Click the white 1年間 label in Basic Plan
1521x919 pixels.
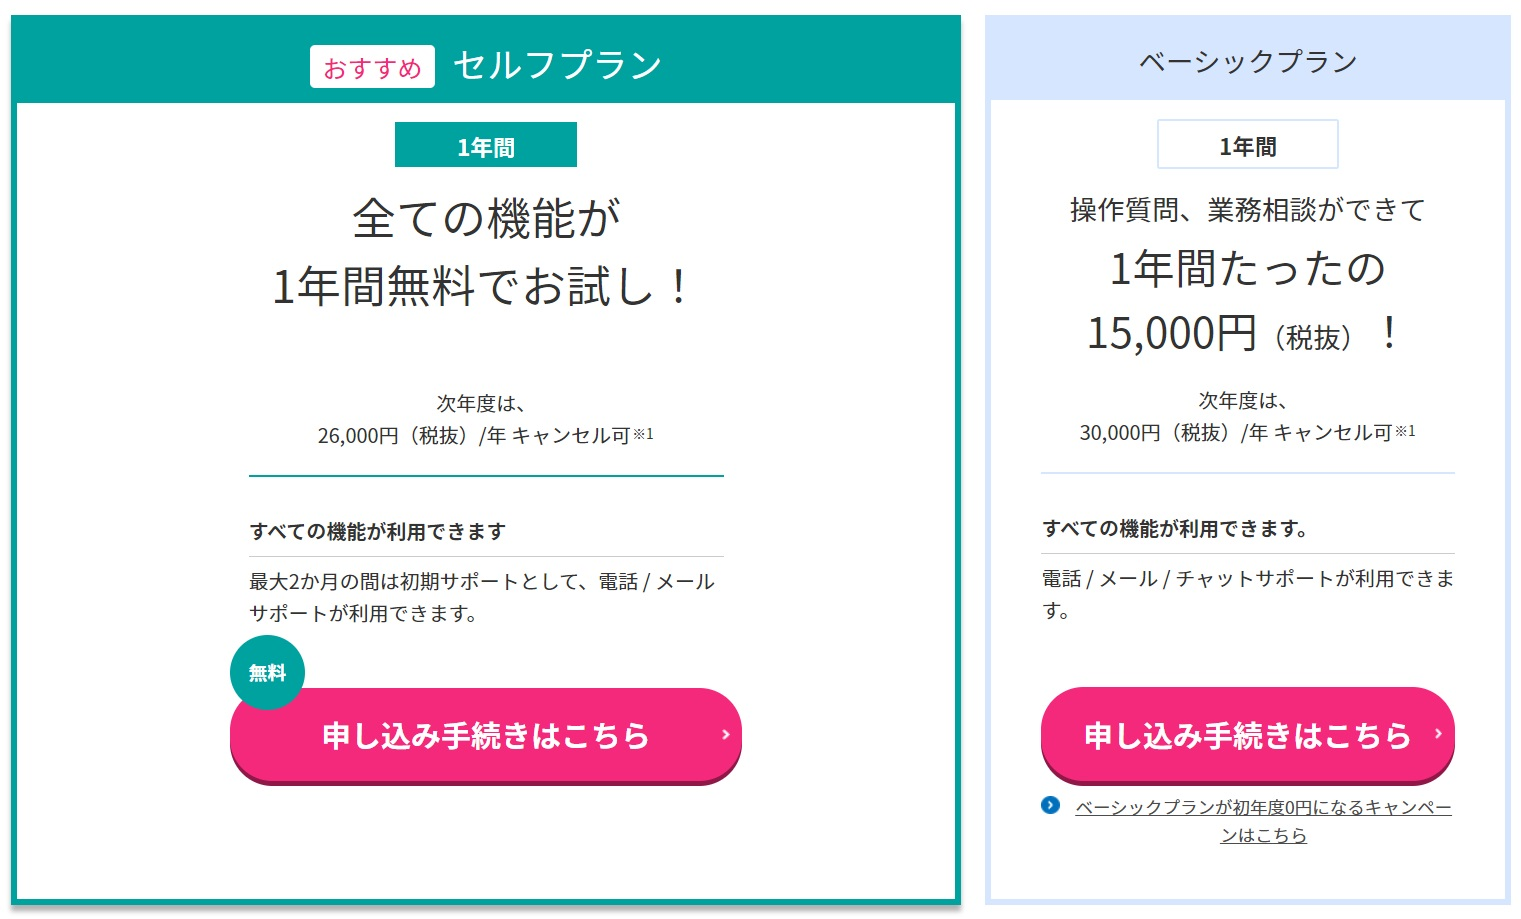(x=1247, y=146)
